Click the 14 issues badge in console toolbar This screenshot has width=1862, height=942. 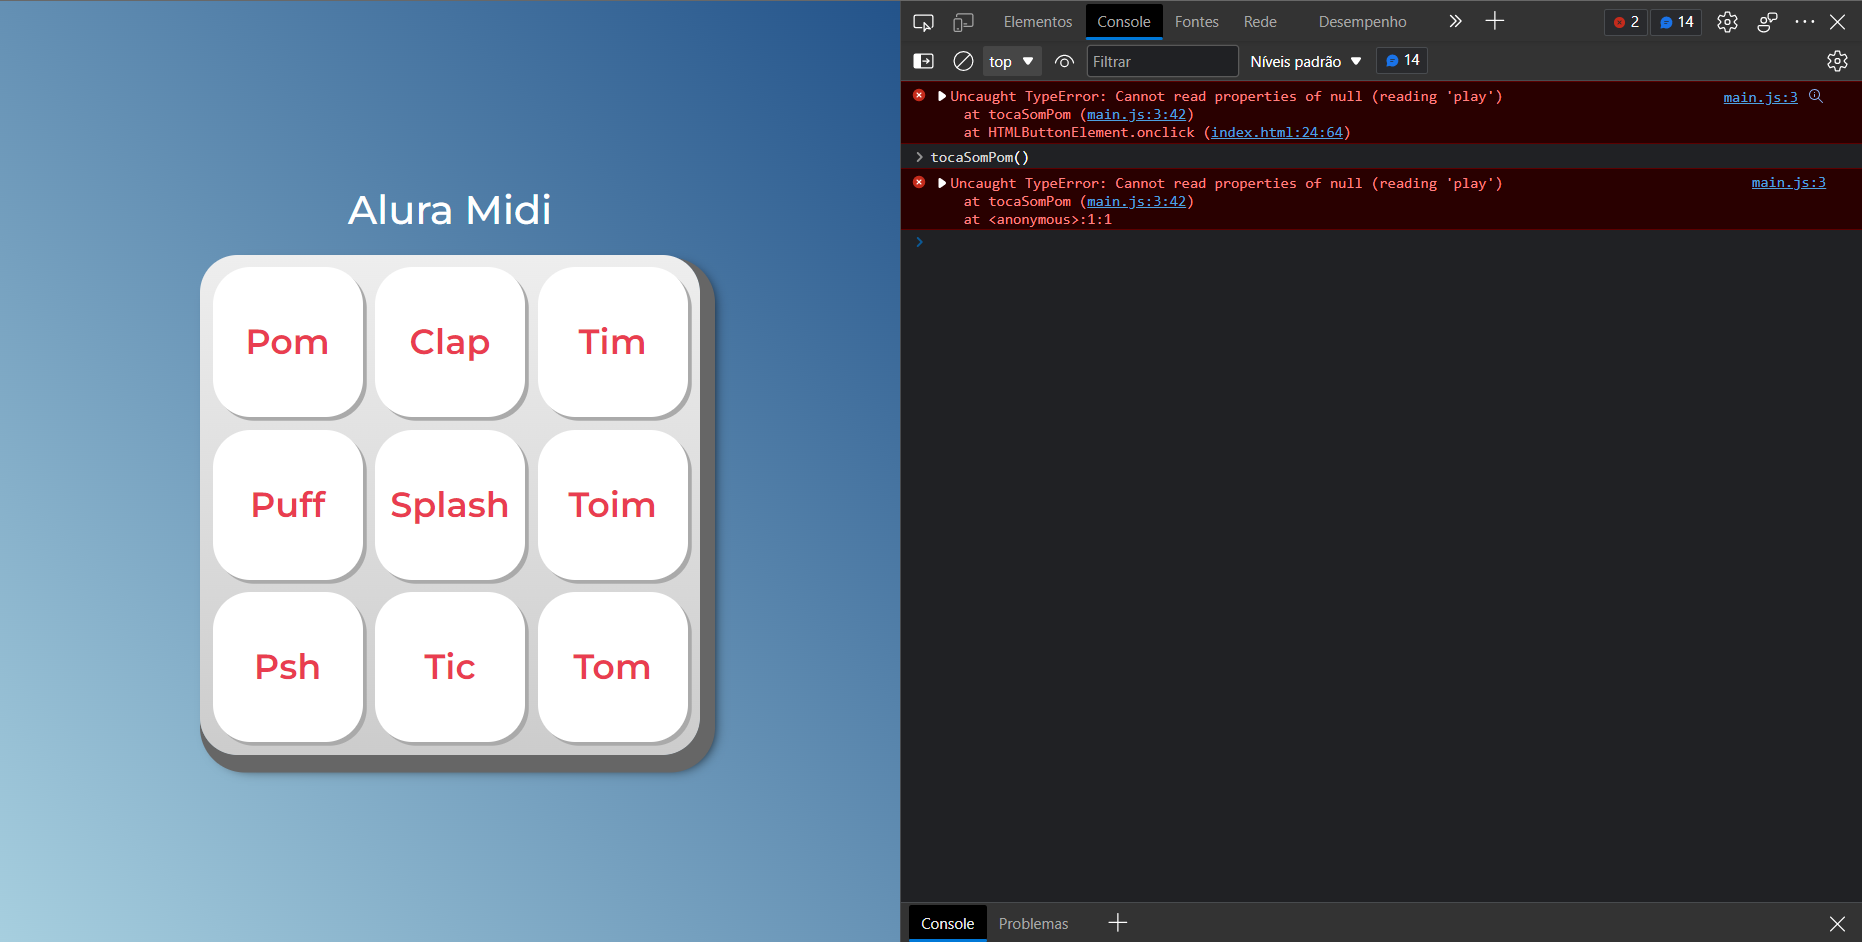coord(1402,60)
